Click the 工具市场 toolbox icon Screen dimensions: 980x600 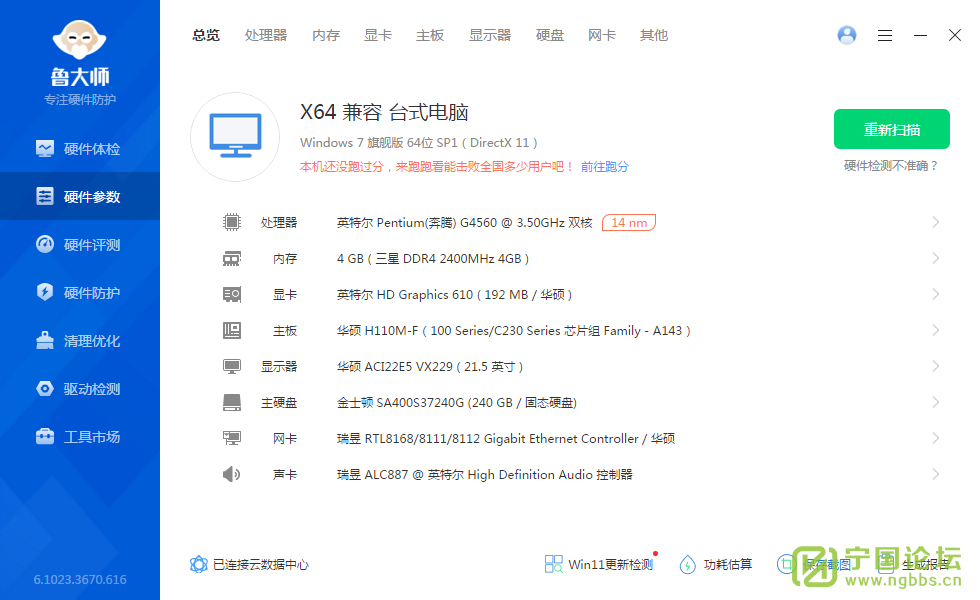pos(45,436)
